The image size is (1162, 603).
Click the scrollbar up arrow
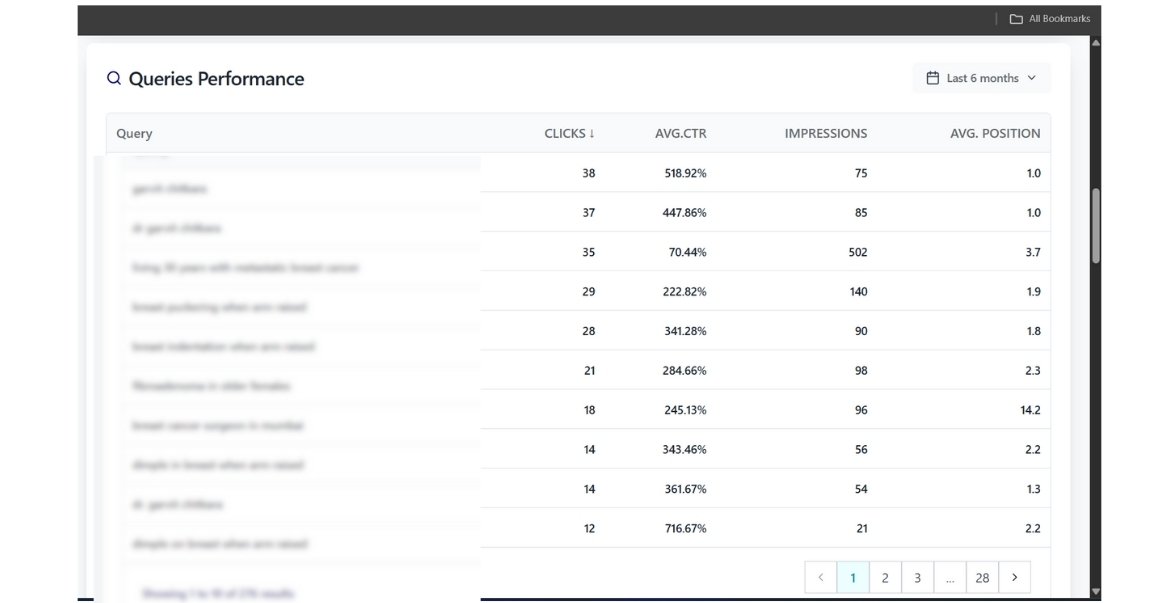tap(1095, 43)
